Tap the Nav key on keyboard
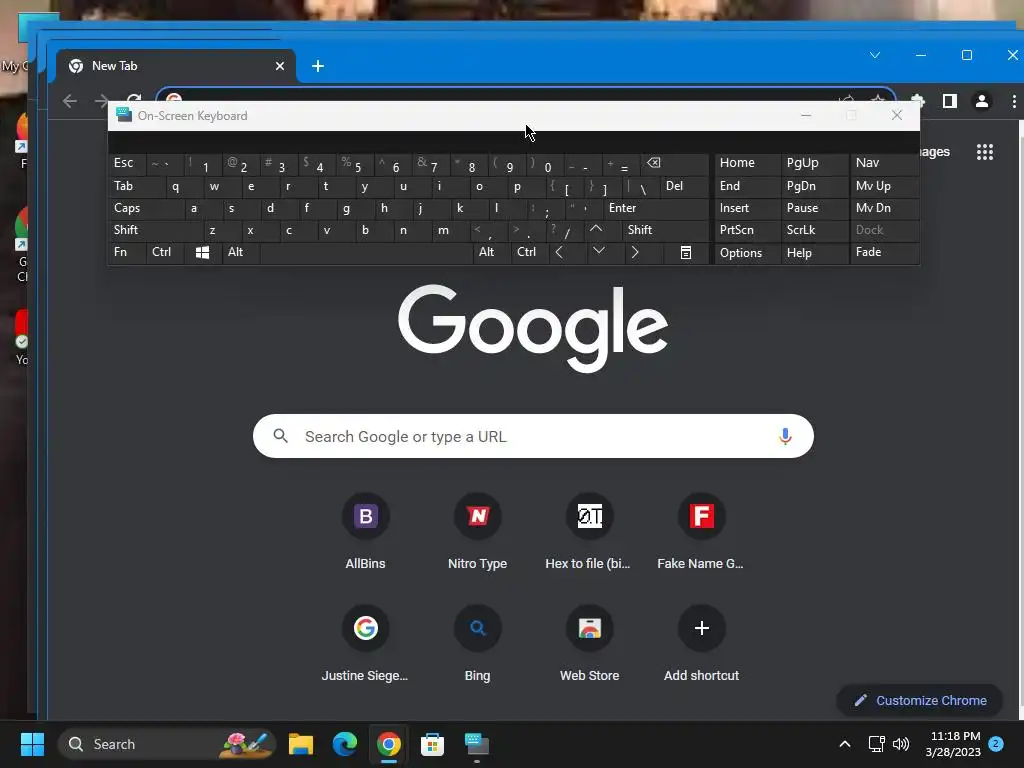The width and height of the screenshot is (1024, 768). (x=884, y=163)
